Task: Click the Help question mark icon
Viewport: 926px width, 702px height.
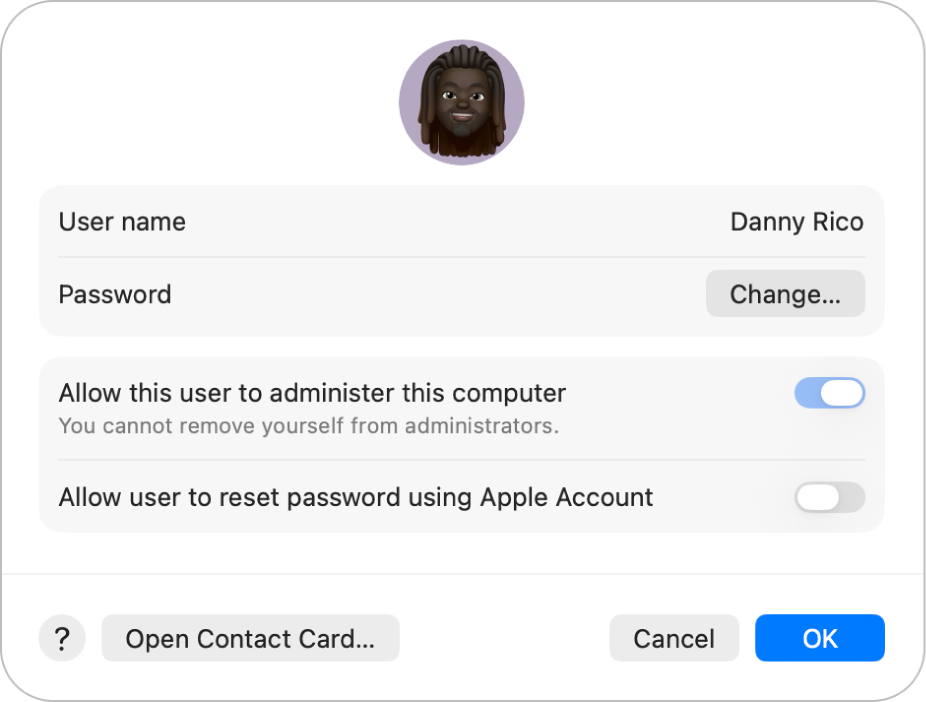Action: tap(62, 638)
